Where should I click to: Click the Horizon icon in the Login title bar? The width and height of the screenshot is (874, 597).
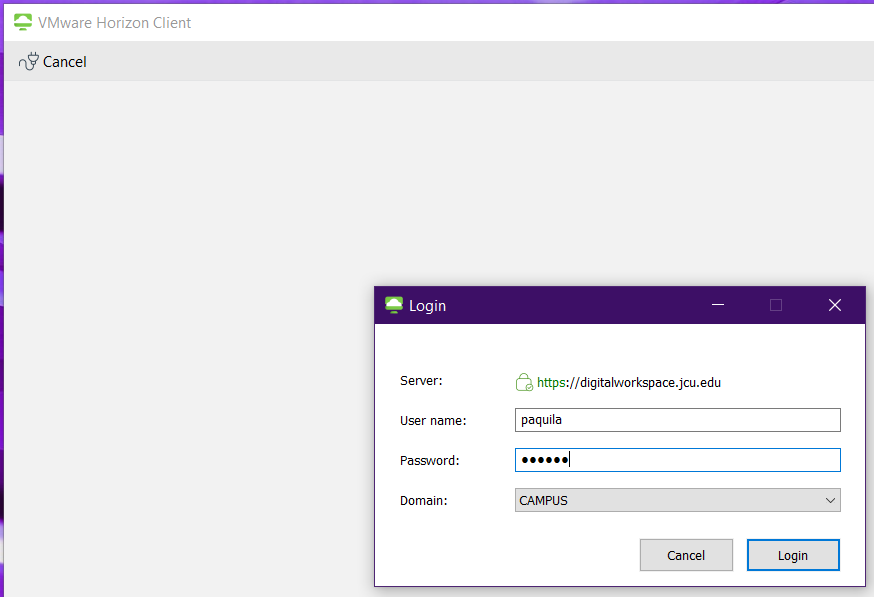point(394,305)
